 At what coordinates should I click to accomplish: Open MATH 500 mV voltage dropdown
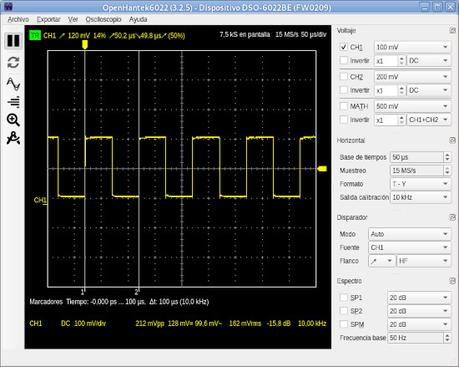pos(413,106)
